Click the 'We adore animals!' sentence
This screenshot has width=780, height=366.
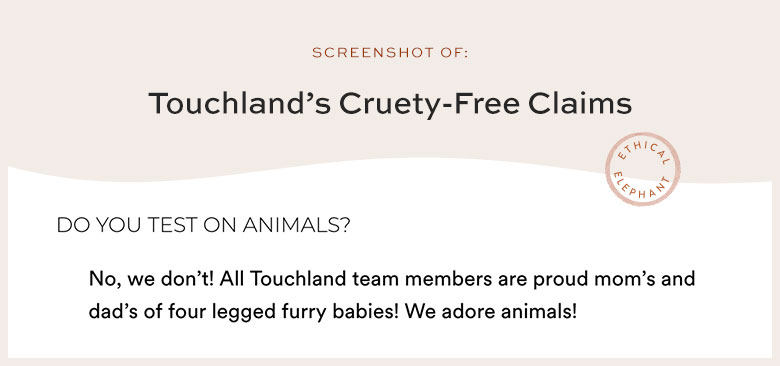click(x=491, y=312)
